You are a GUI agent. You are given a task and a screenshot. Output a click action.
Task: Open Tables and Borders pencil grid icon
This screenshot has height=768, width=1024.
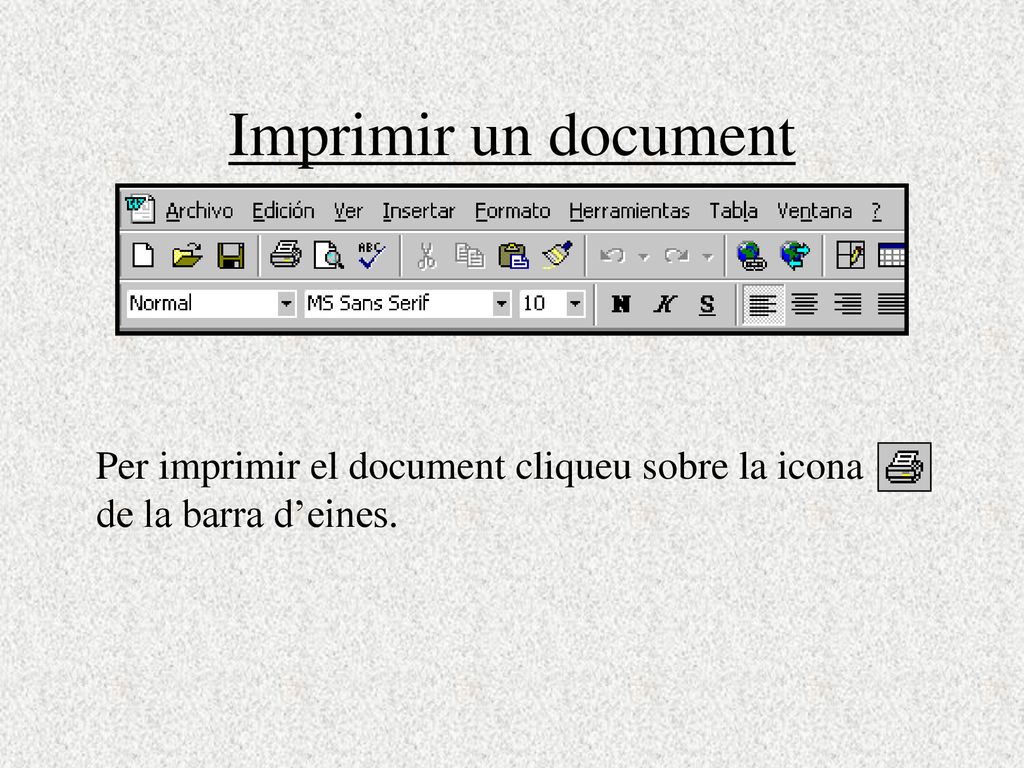click(850, 255)
